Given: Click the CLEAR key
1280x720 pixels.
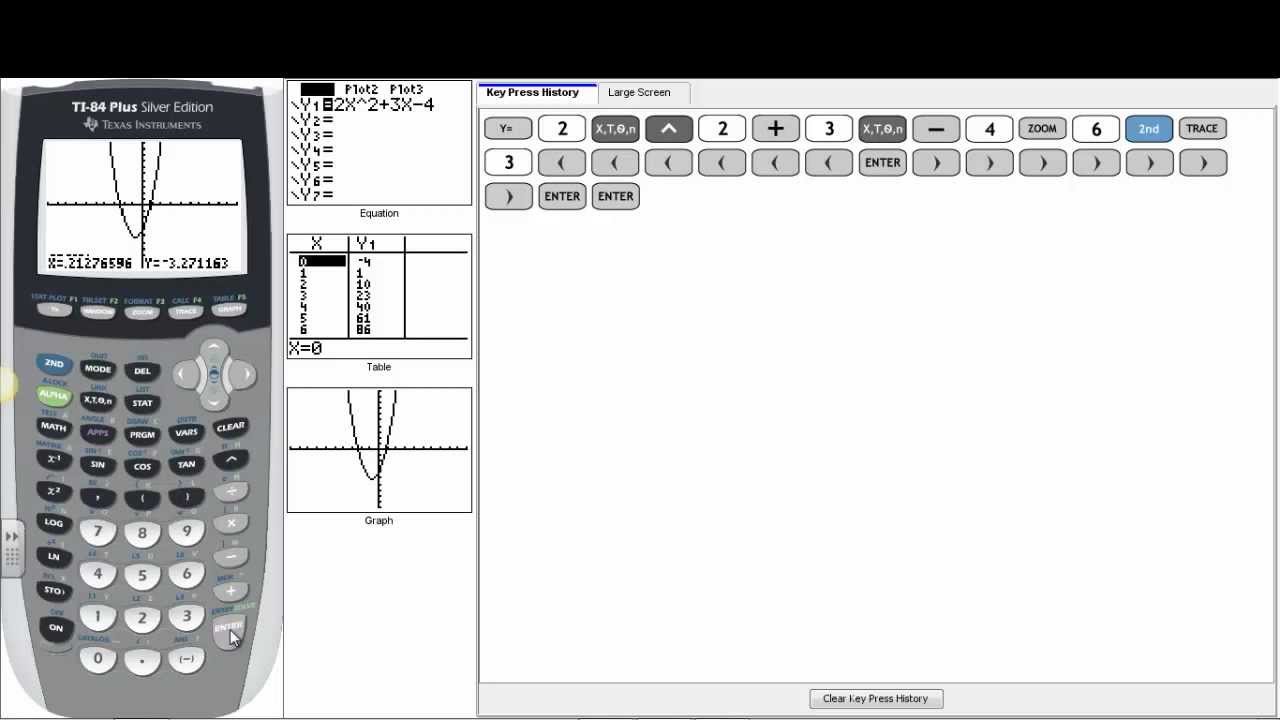Looking at the screenshot, I should tap(230, 427).
